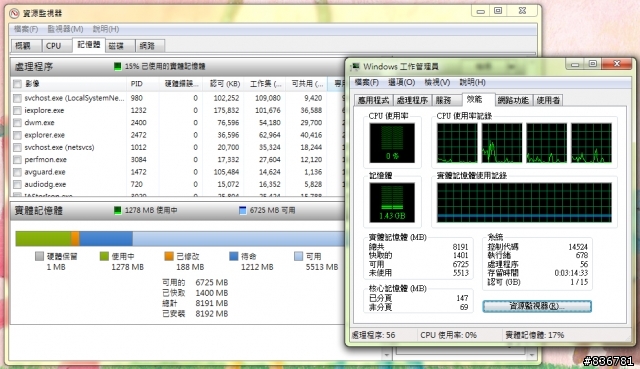Sort processes by the 影像 column header
The image size is (640, 369).
tap(69, 84)
